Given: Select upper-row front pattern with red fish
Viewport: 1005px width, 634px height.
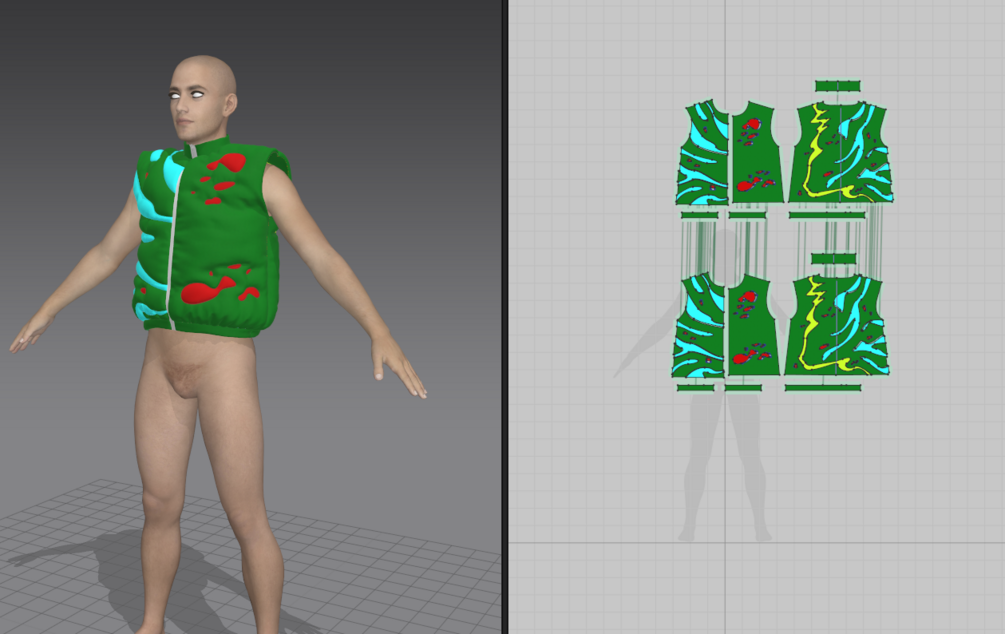Looking at the screenshot, I should click(757, 152).
